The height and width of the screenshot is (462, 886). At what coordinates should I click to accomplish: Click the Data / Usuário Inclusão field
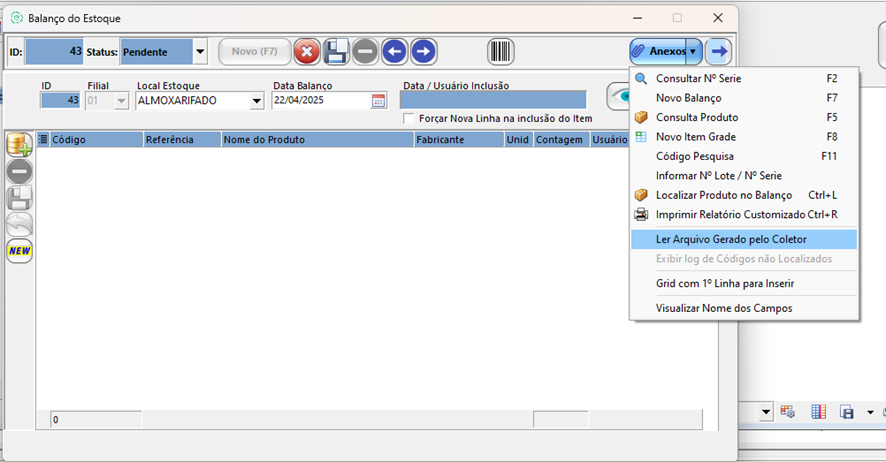point(493,100)
